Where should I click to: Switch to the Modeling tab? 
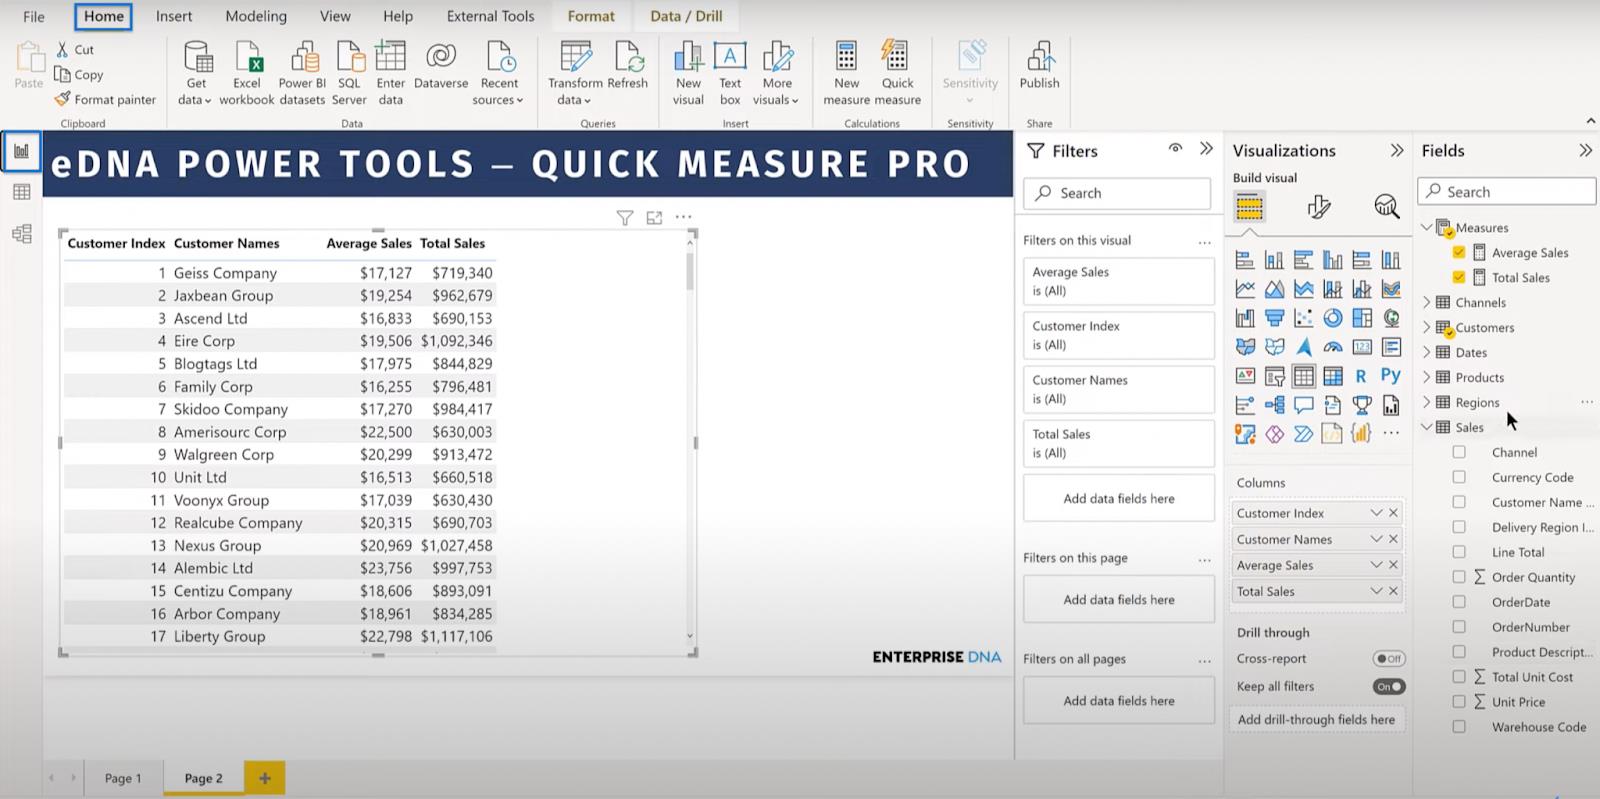(x=256, y=16)
